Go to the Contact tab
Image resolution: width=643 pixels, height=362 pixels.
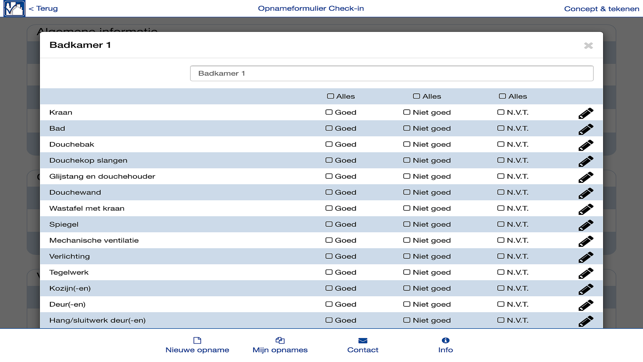point(363,345)
